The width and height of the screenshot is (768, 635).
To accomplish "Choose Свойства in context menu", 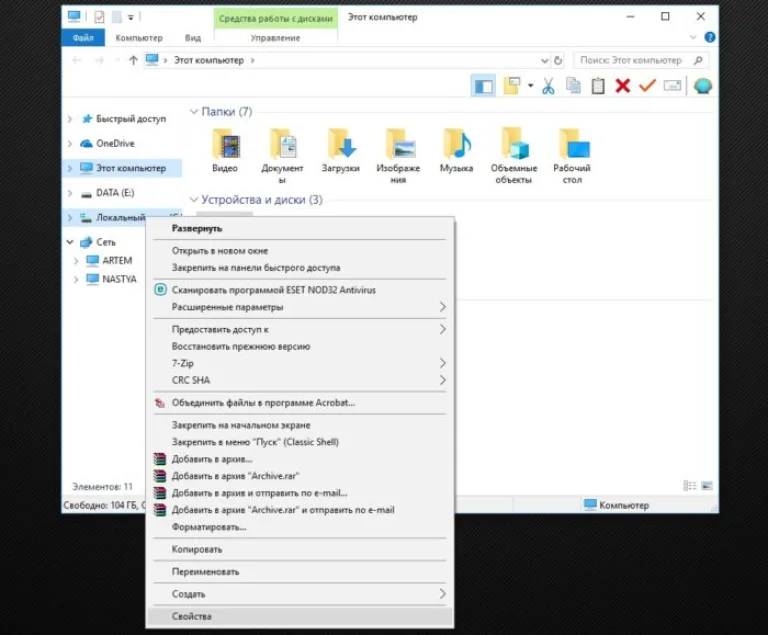I will point(300,616).
